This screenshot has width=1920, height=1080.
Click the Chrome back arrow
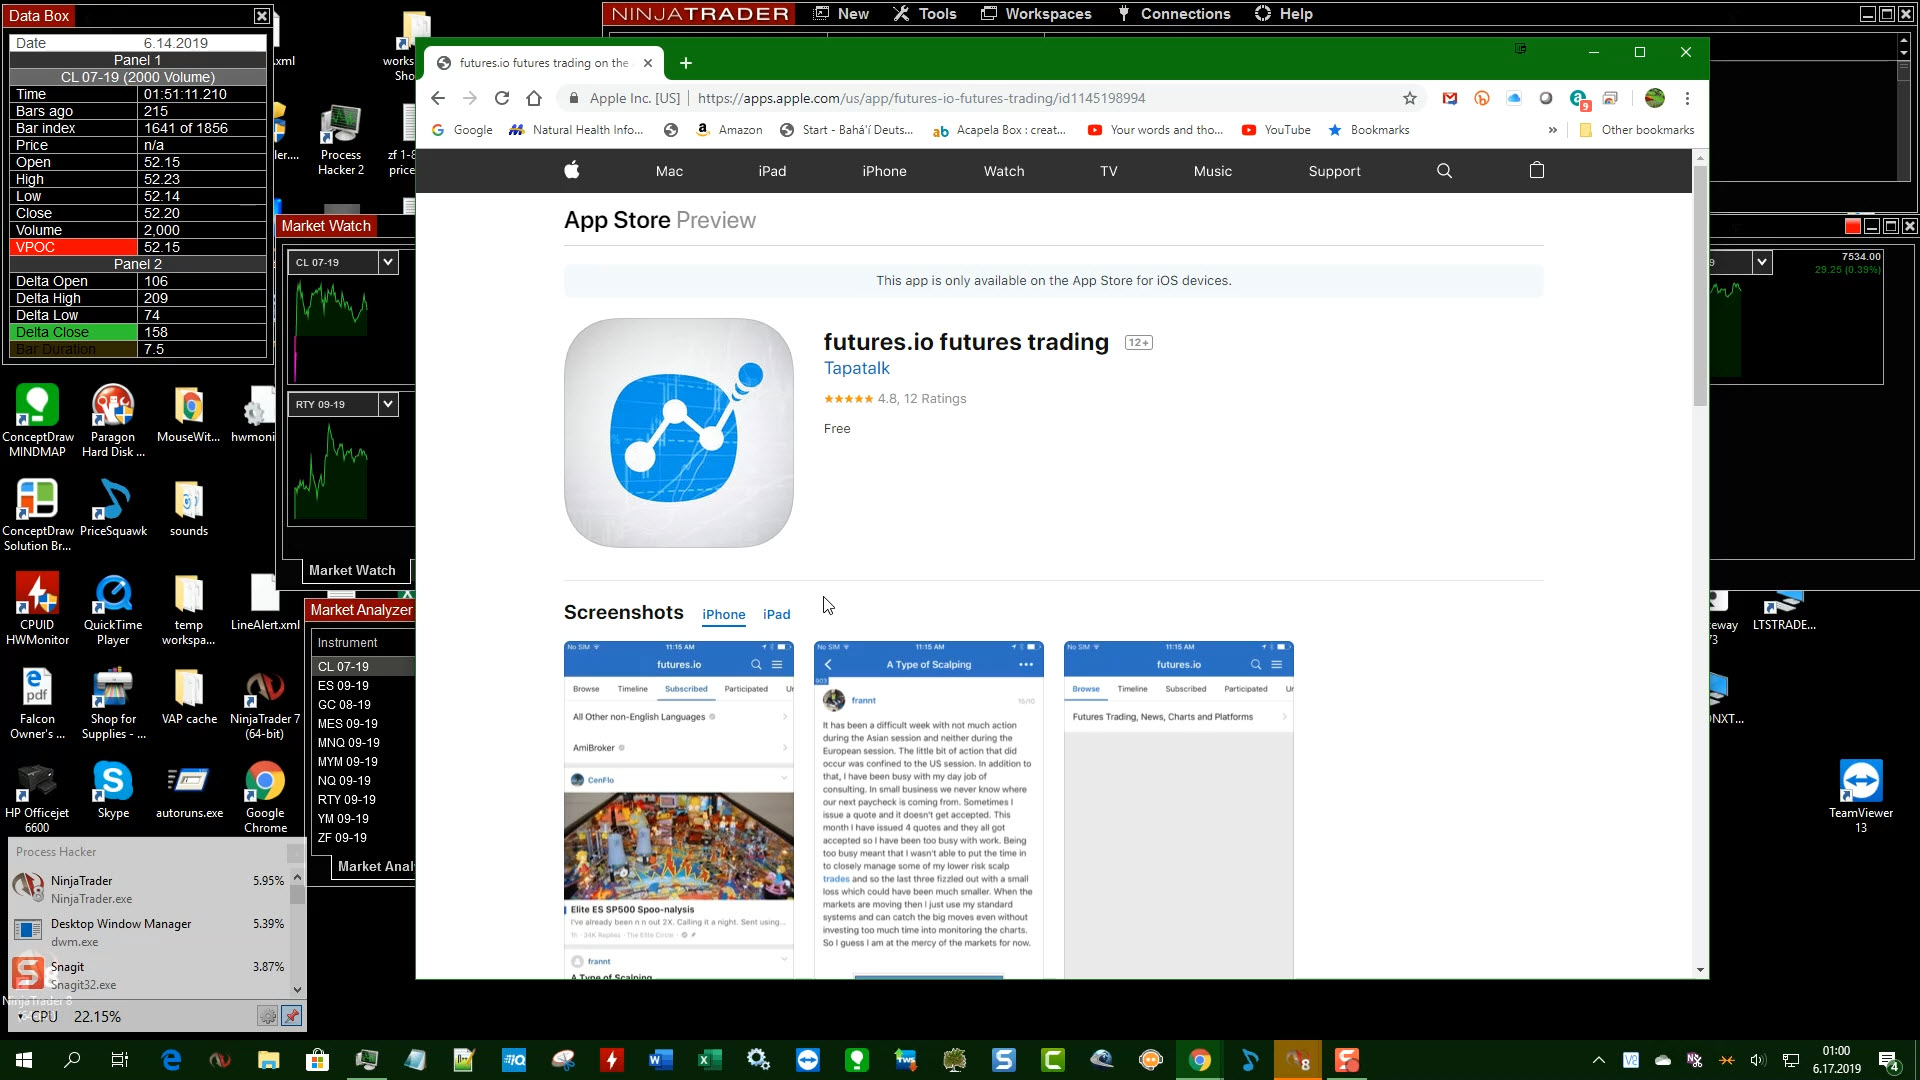point(438,98)
